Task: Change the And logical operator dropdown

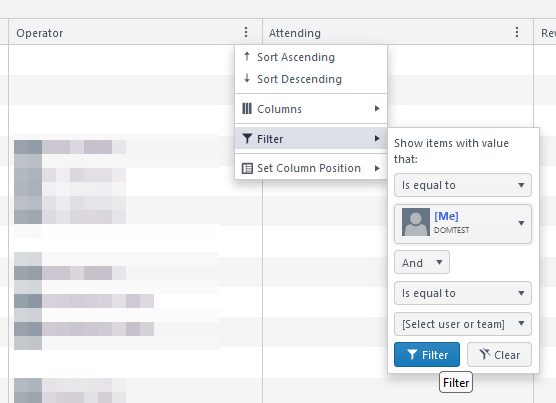Action: coord(422,262)
